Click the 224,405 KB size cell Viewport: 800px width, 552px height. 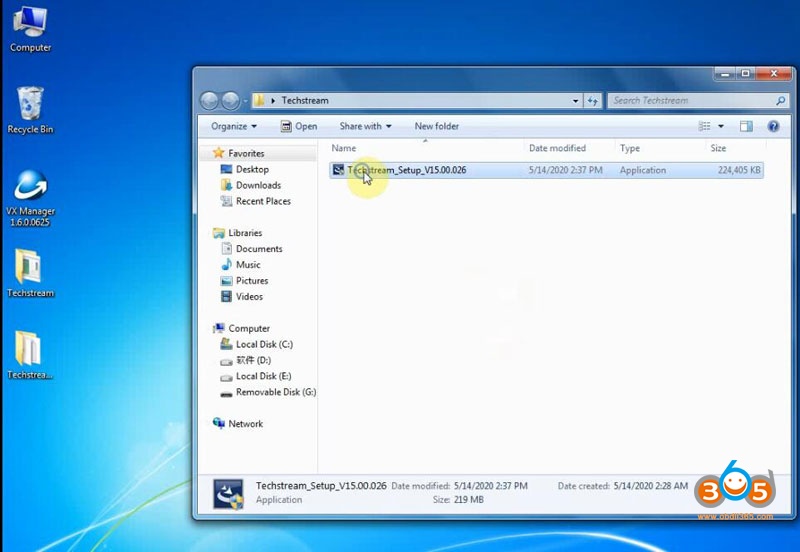(x=739, y=170)
